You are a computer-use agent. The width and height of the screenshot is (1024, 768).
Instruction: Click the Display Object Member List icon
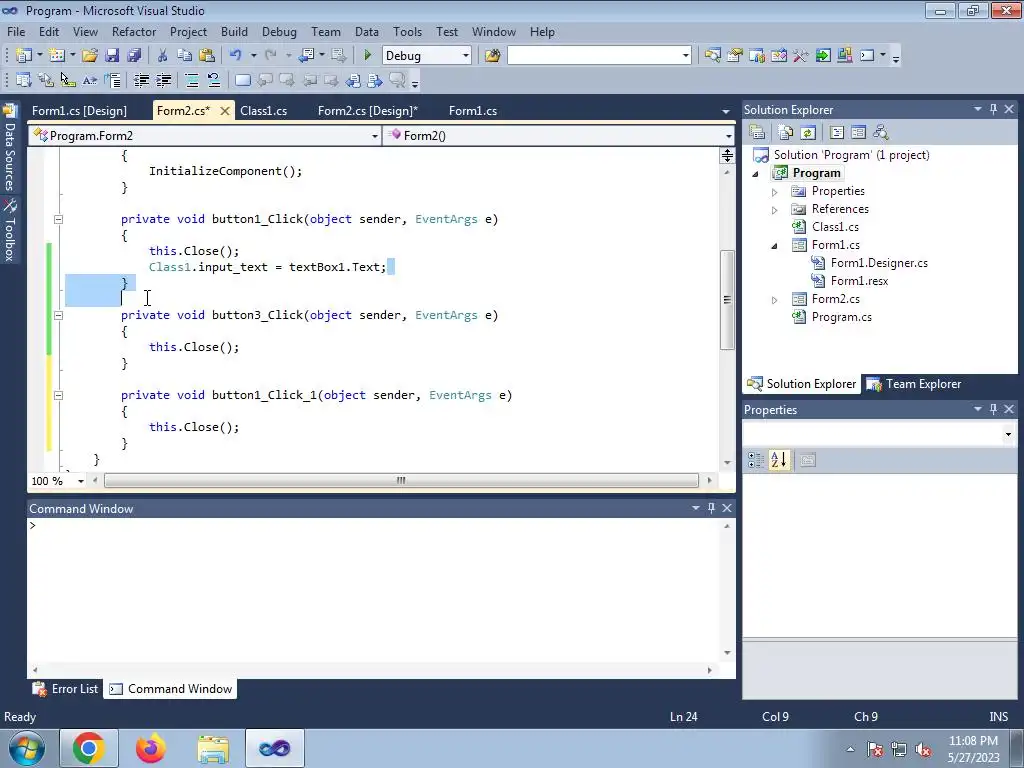(24, 80)
